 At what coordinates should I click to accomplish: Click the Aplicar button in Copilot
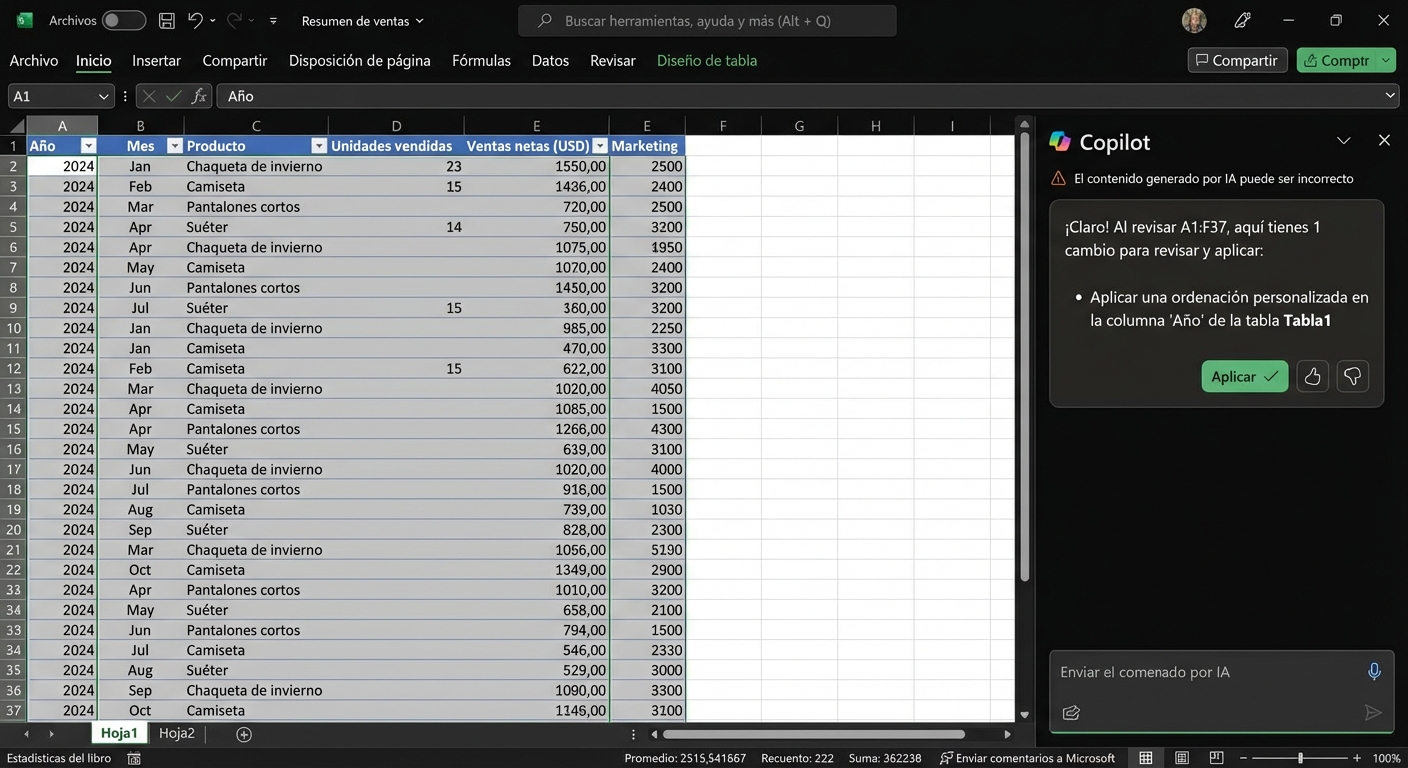click(1244, 376)
